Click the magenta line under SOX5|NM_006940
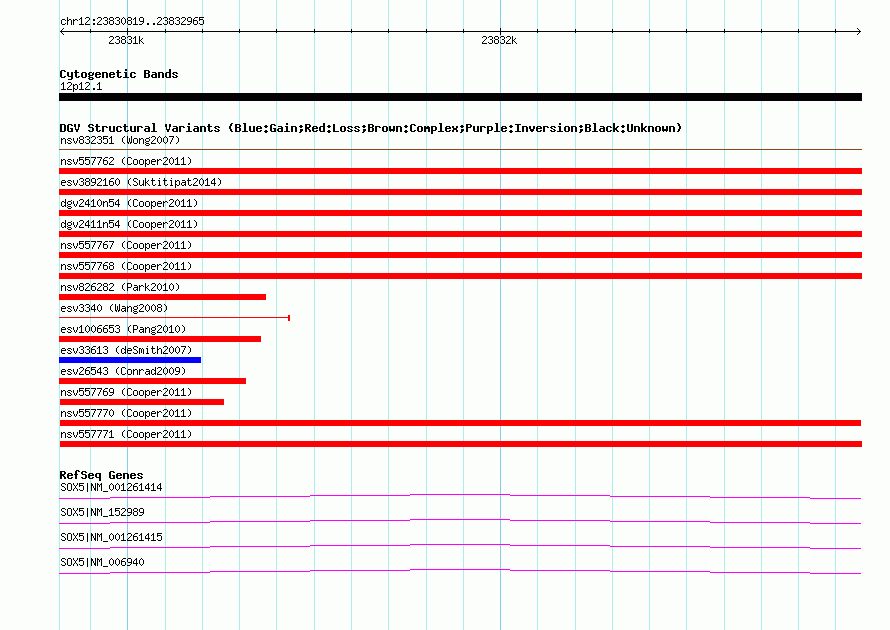Screen dimensions: 890x630 (x=460, y=572)
